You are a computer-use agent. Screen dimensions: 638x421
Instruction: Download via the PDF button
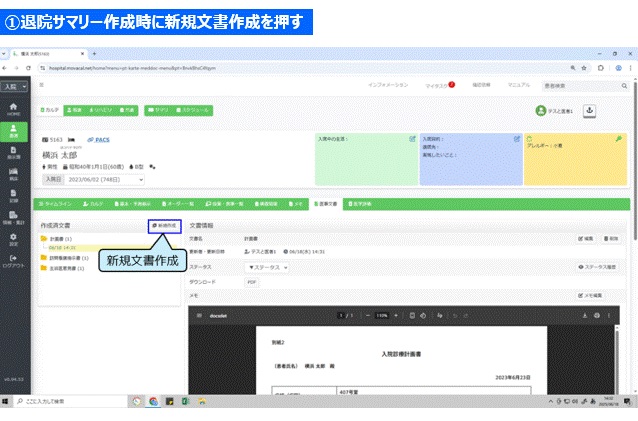click(252, 282)
